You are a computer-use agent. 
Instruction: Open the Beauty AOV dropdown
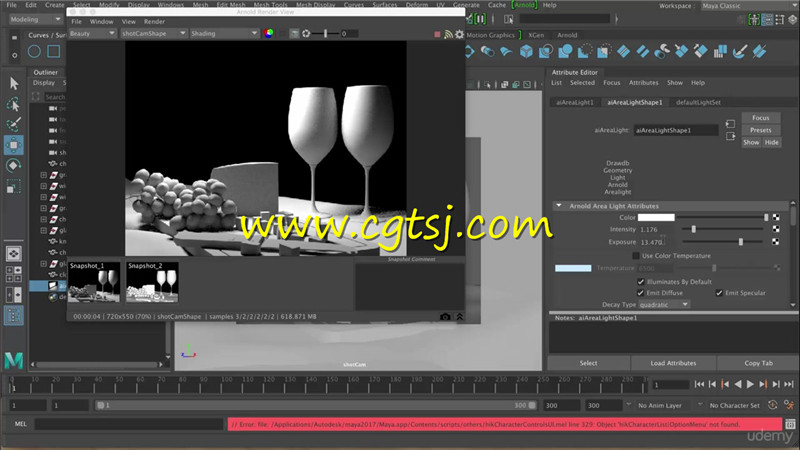(92, 34)
